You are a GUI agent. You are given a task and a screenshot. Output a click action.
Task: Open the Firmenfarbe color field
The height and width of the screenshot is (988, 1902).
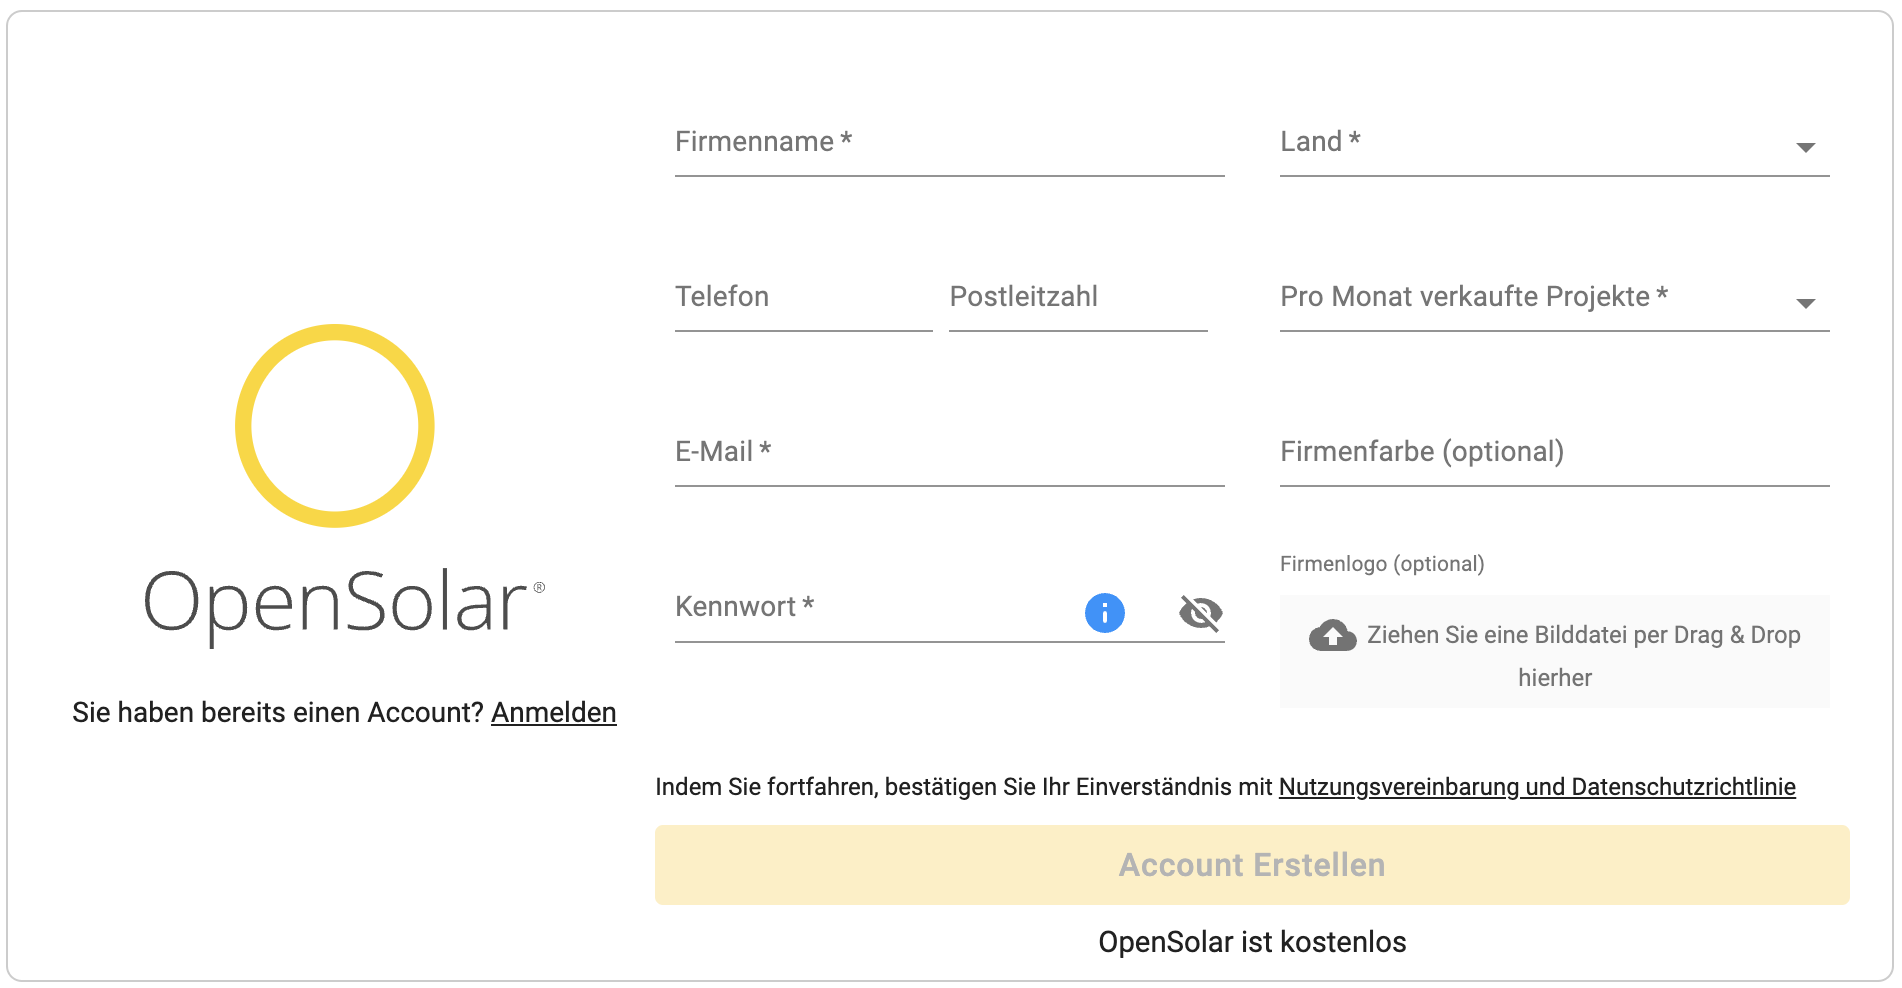pos(1554,456)
